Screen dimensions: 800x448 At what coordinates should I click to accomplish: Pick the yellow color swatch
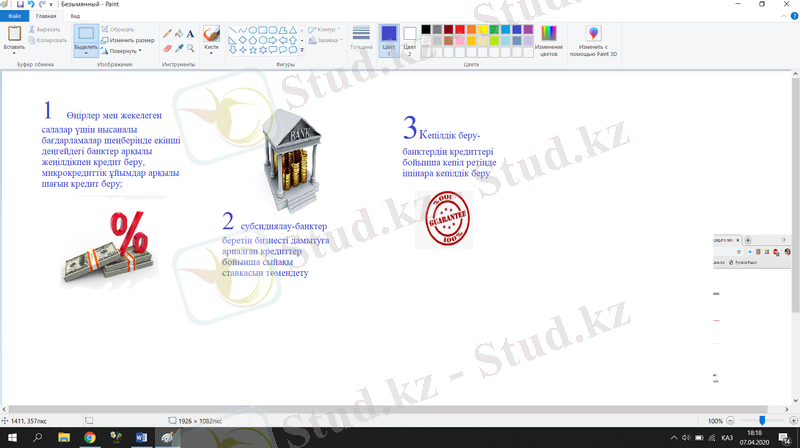pos(483,30)
